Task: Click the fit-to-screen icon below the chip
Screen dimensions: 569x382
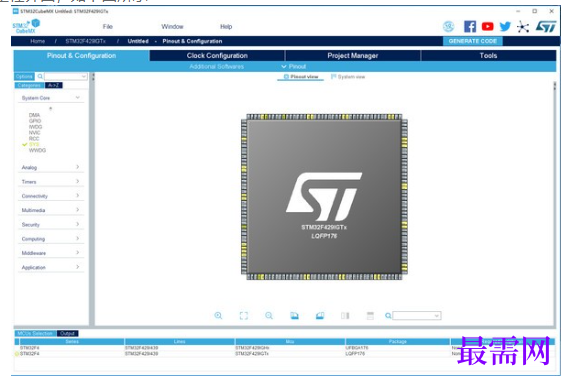Action: 244,316
